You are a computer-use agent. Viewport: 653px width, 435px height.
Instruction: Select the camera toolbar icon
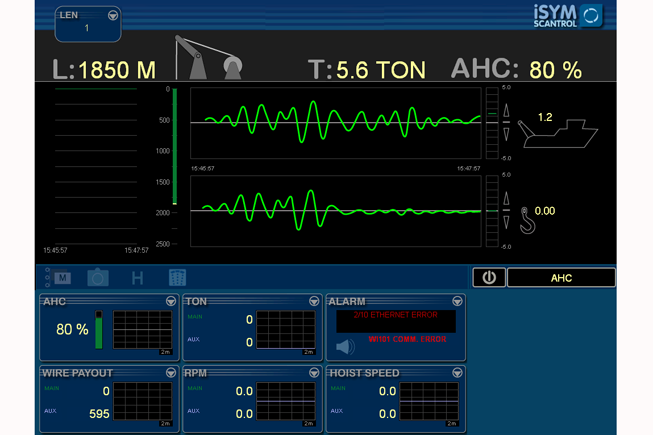98,278
